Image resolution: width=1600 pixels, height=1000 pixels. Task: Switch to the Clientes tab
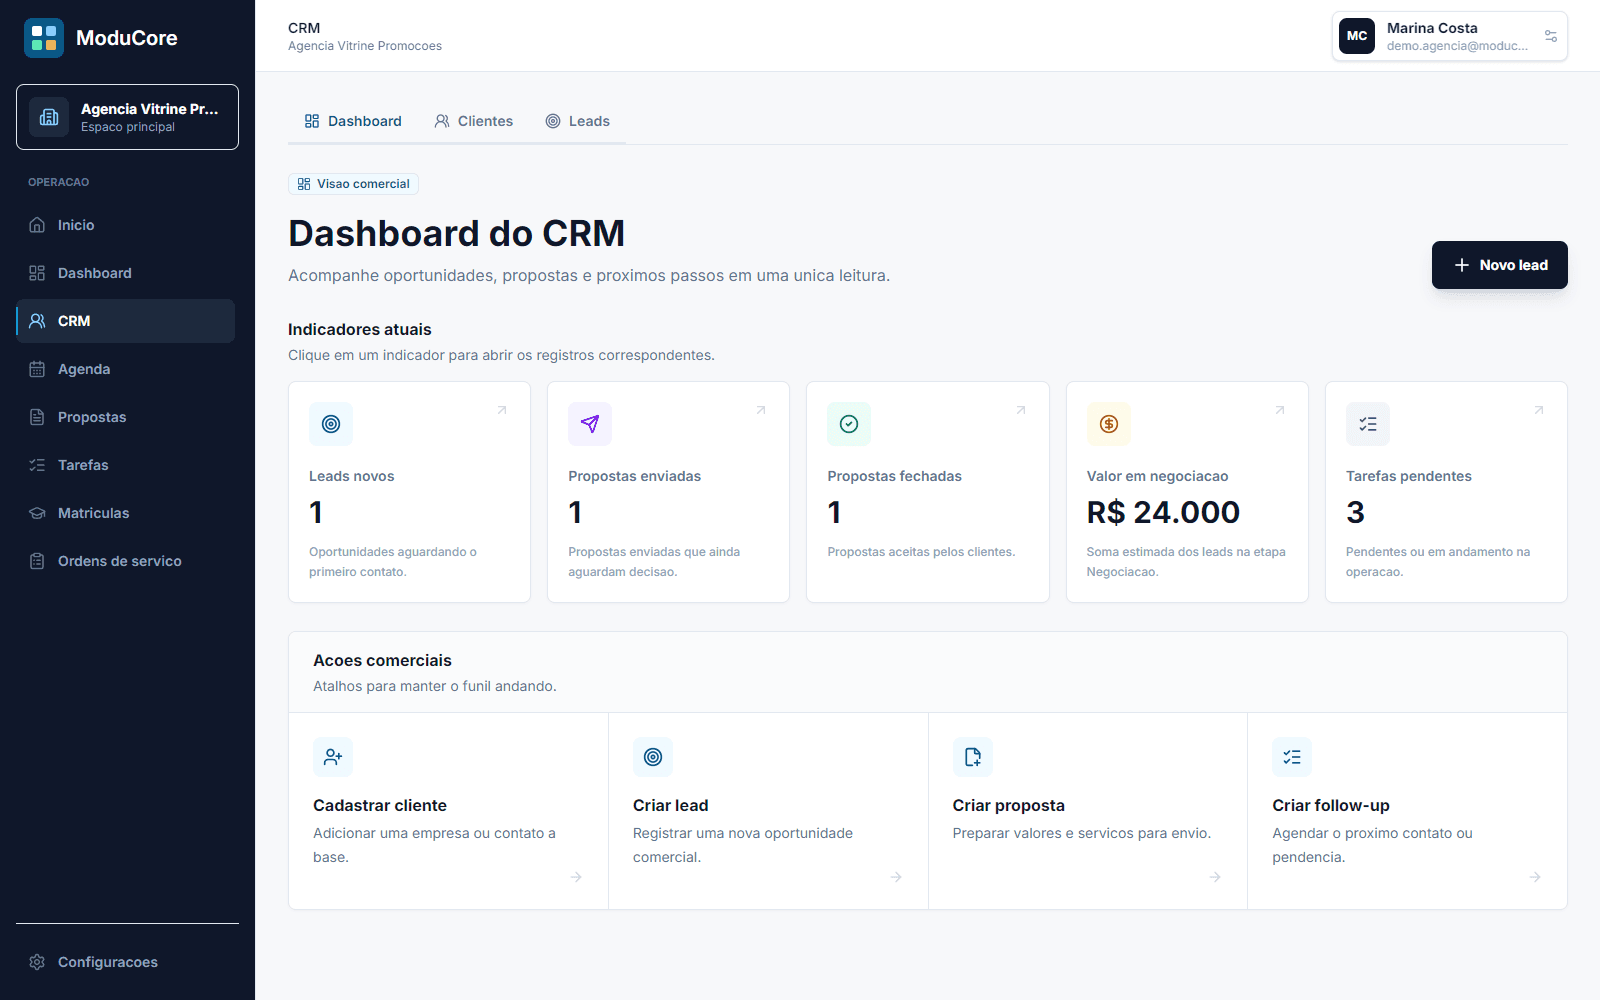pyautogui.click(x=473, y=121)
